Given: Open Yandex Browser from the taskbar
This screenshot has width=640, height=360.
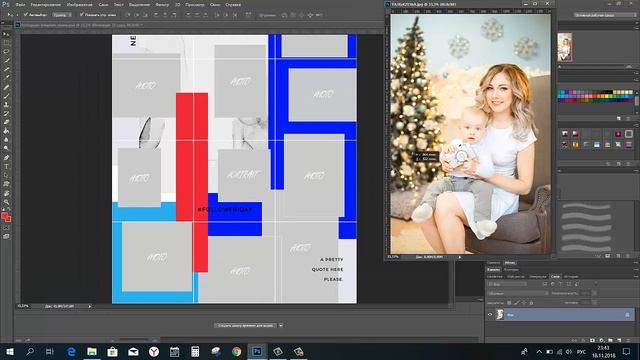Looking at the screenshot, I should (x=154, y=351).
